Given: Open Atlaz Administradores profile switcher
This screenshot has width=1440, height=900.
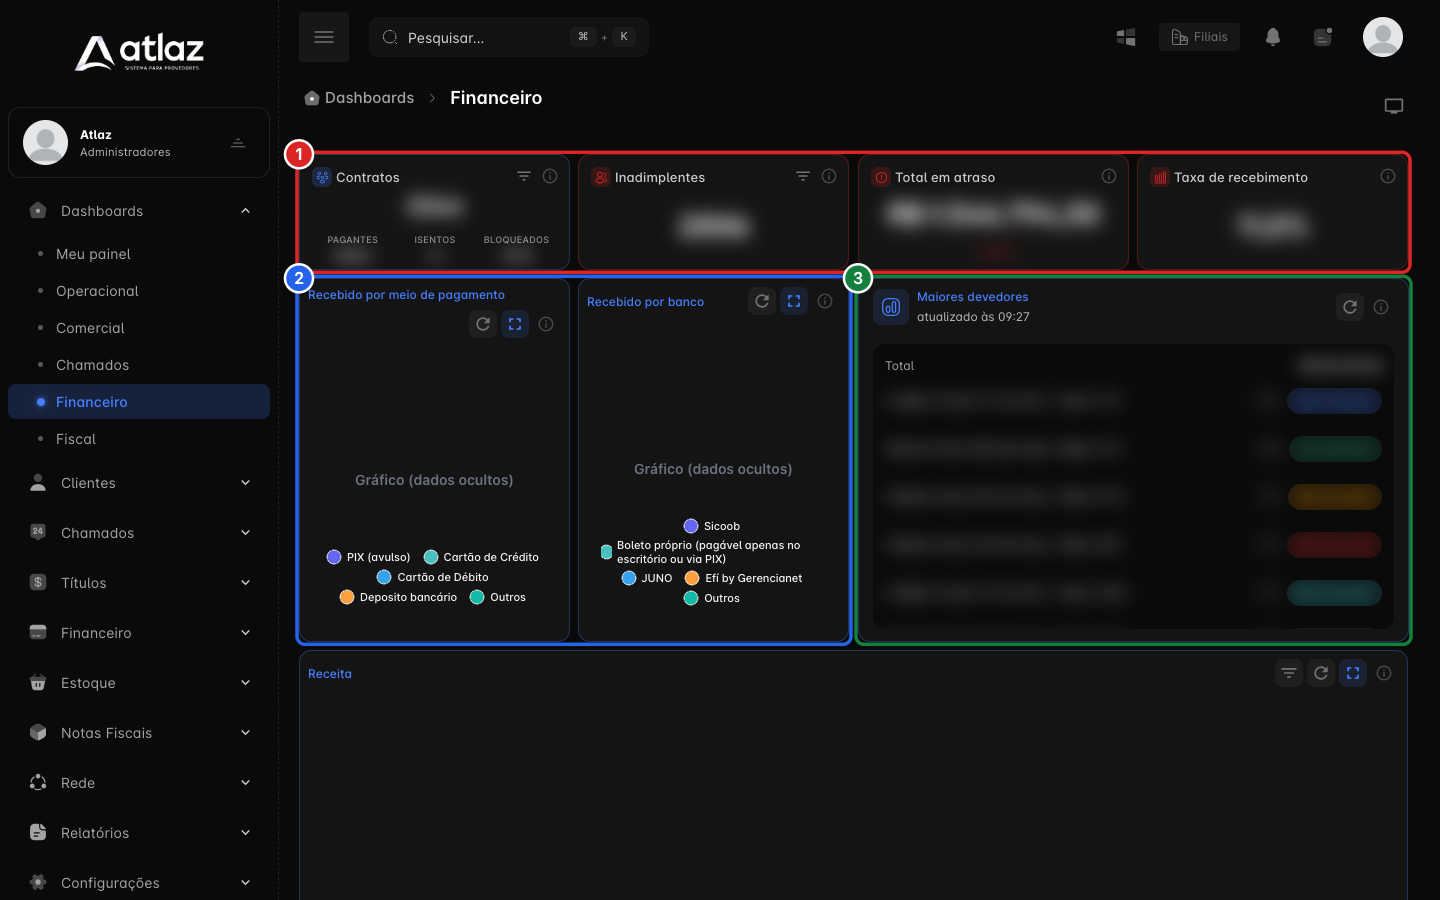Looking at the screenshot, I should pyautogui.click(x=139, y=143).
